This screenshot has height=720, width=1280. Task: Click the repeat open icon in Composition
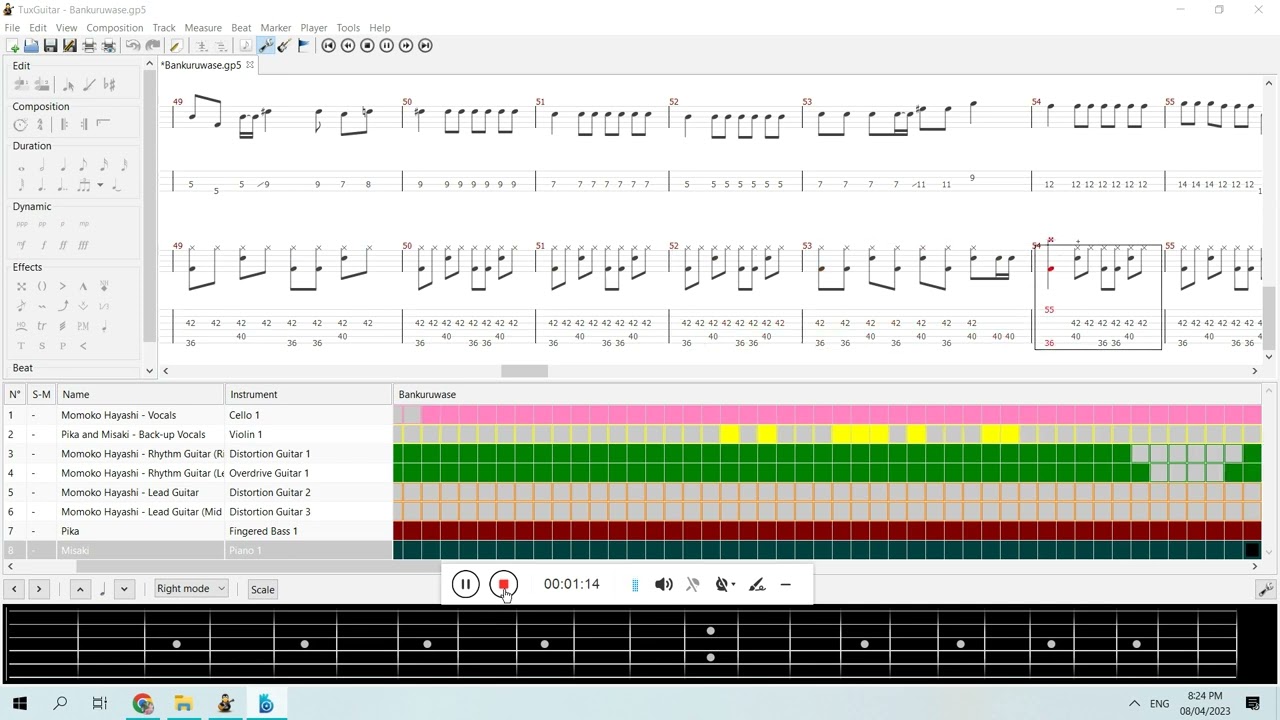click(x=64, y=125)
